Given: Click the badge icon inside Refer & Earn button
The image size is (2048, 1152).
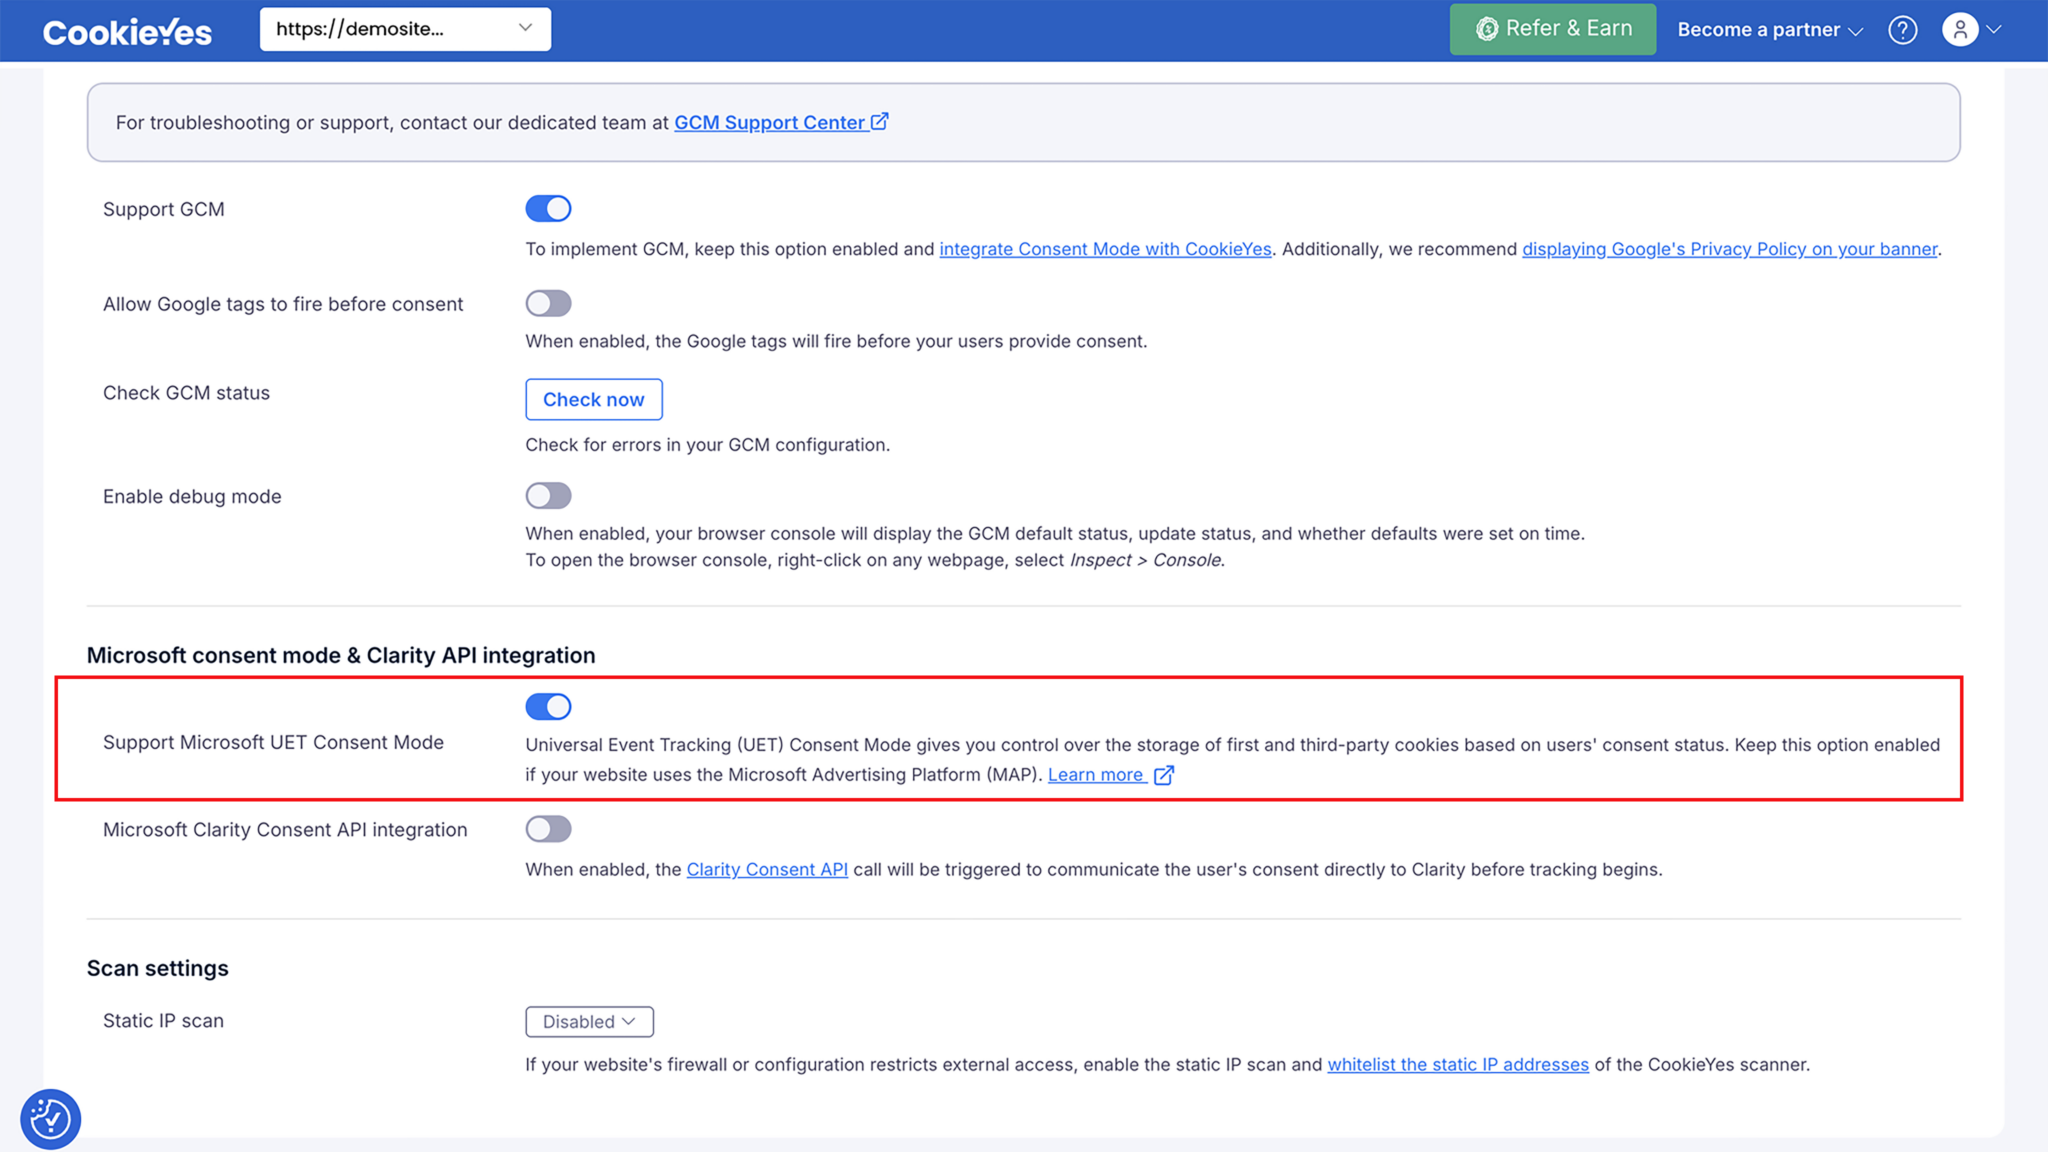Looking at the screenshot, I should 1487,28.
